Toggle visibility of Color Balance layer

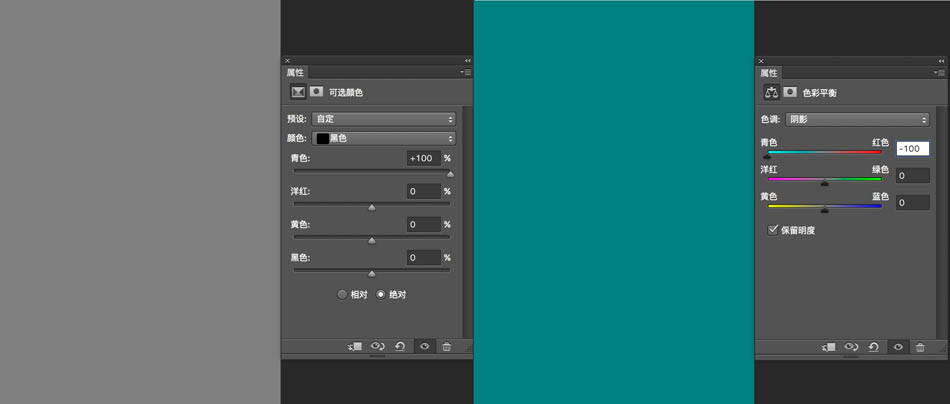coord(899,346)
